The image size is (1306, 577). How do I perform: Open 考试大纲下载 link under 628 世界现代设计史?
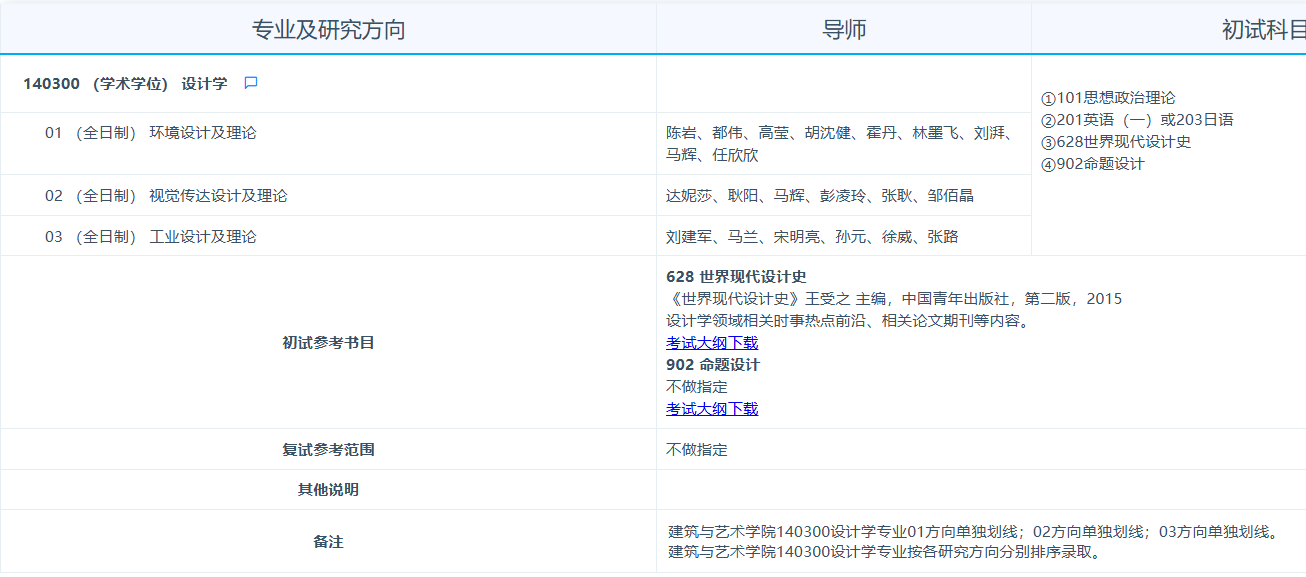(x=712, y=343)
